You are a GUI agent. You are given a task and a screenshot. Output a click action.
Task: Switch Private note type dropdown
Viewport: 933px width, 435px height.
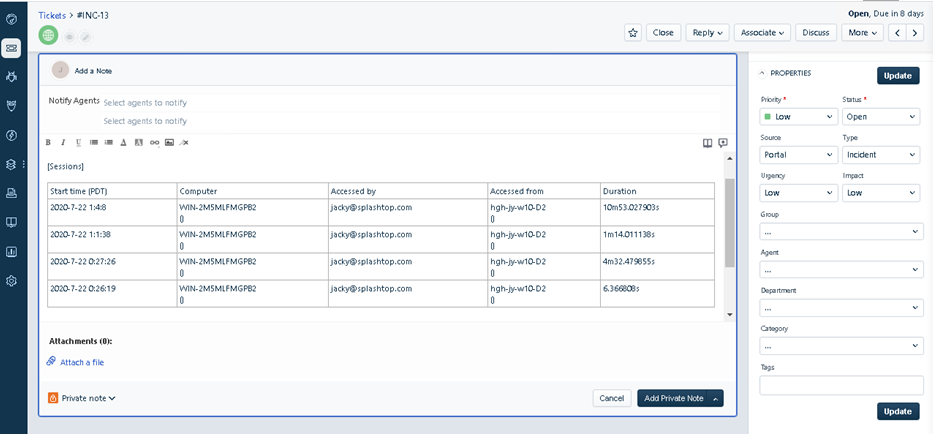click(x=82, y=398)
